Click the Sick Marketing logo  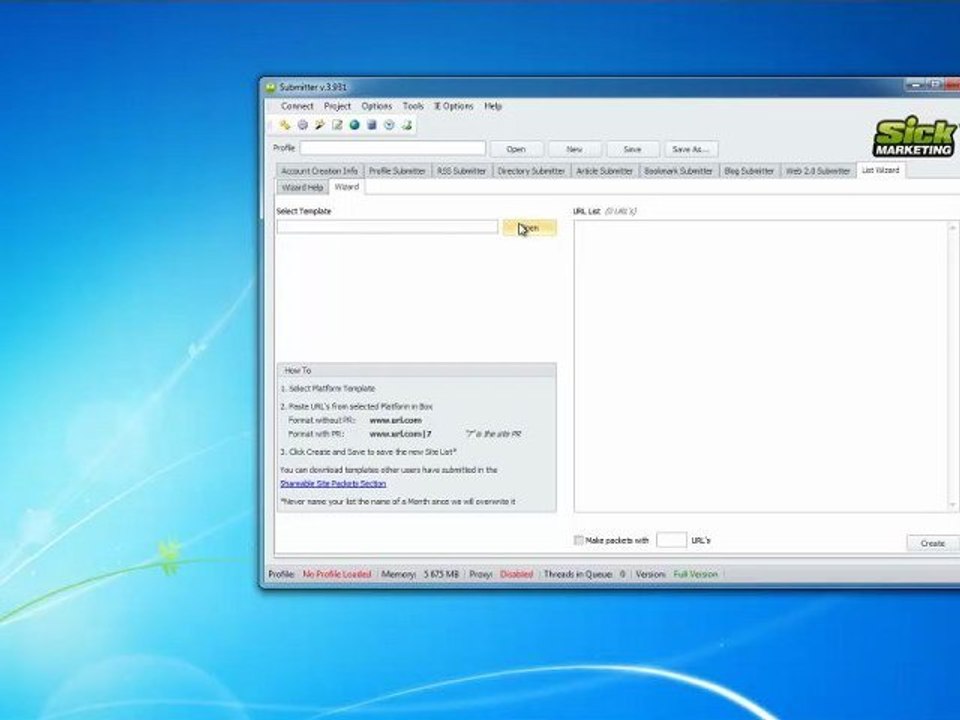pyautogui.click(x=914, y=137)
